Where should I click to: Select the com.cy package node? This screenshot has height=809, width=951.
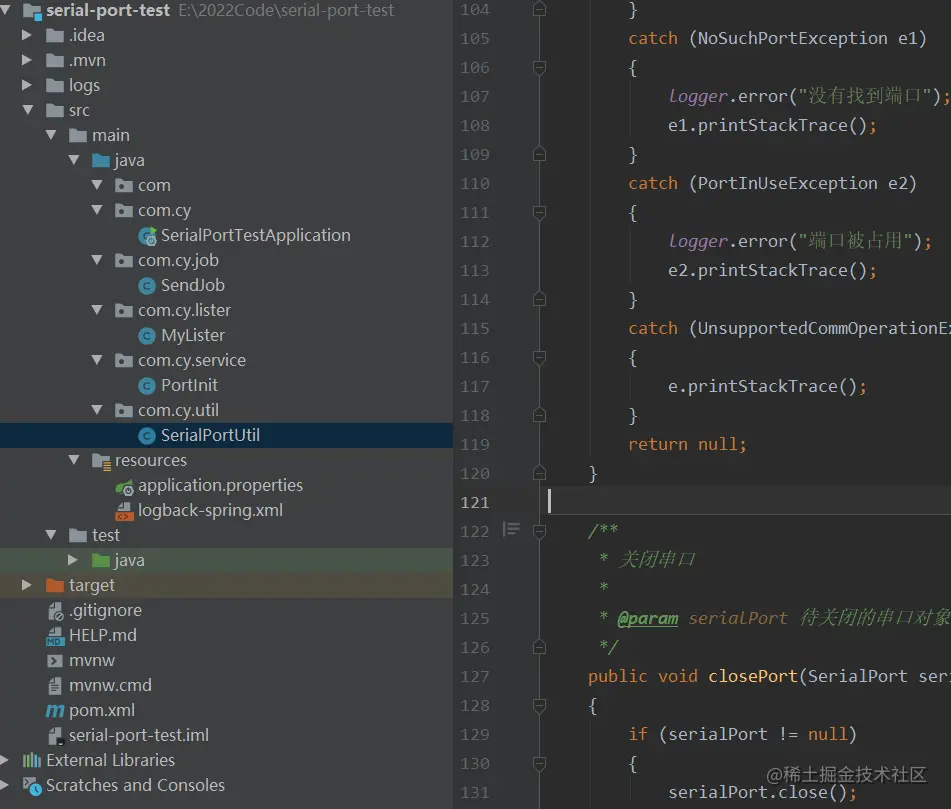coord(164,210)
